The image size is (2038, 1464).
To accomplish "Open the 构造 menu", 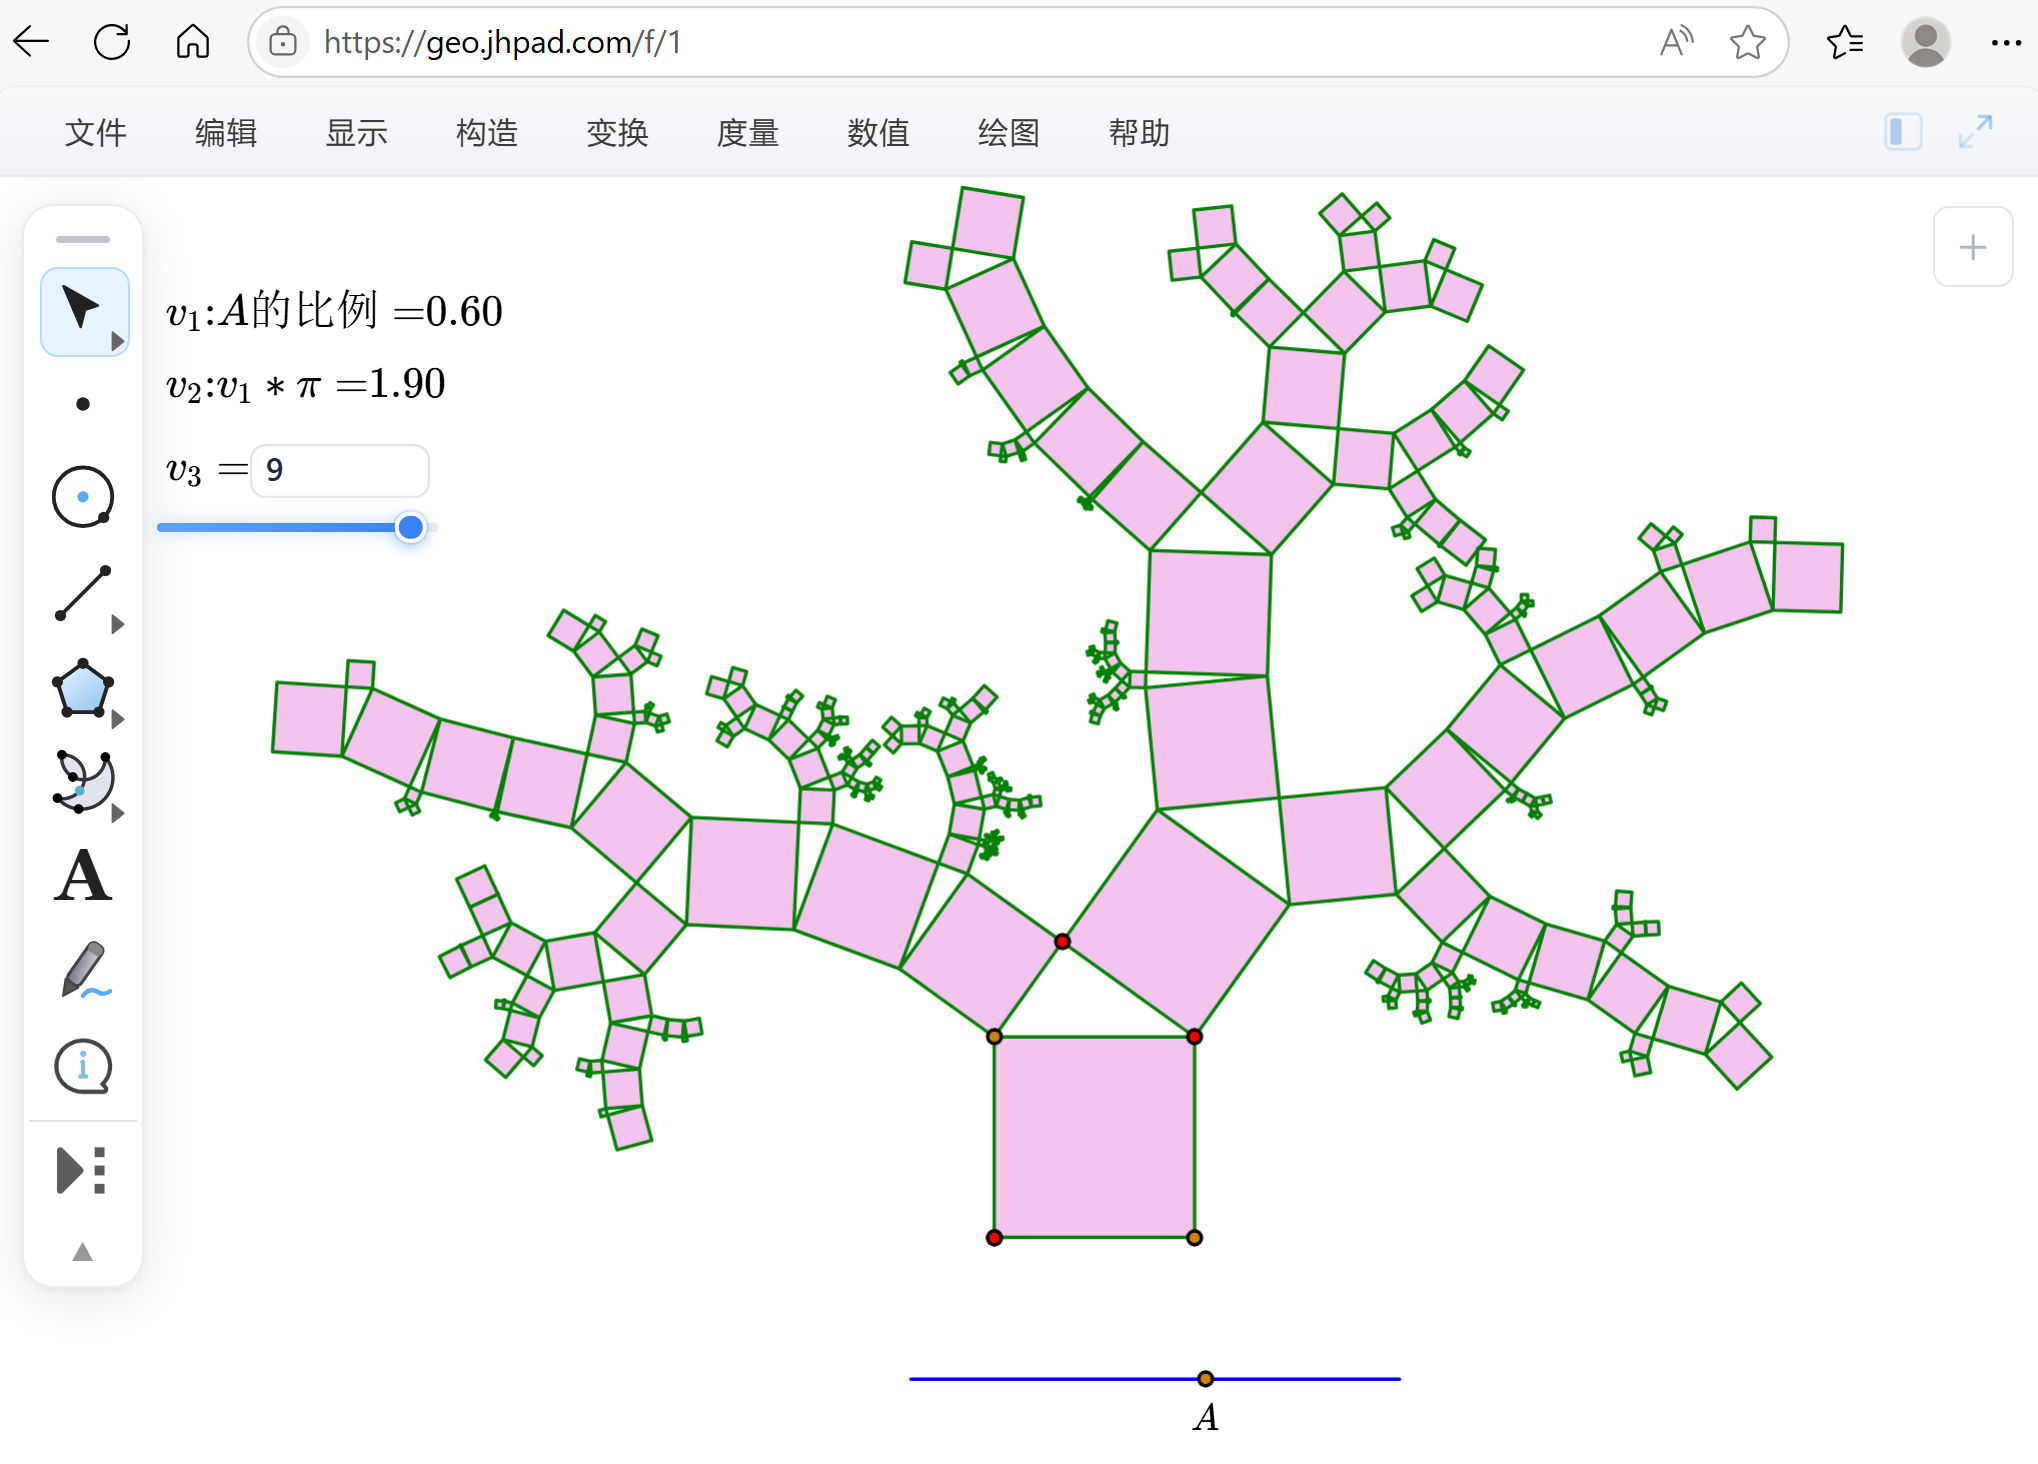I will pos(487,133).
